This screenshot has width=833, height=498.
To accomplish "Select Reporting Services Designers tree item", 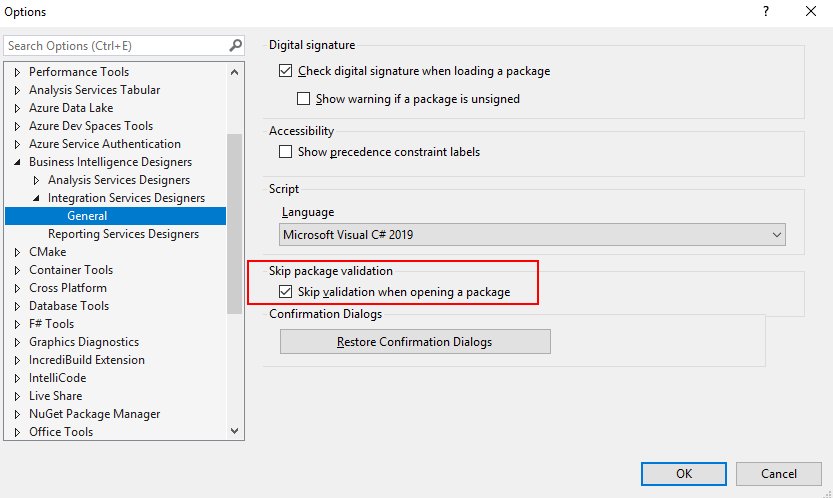I will 123,234.
